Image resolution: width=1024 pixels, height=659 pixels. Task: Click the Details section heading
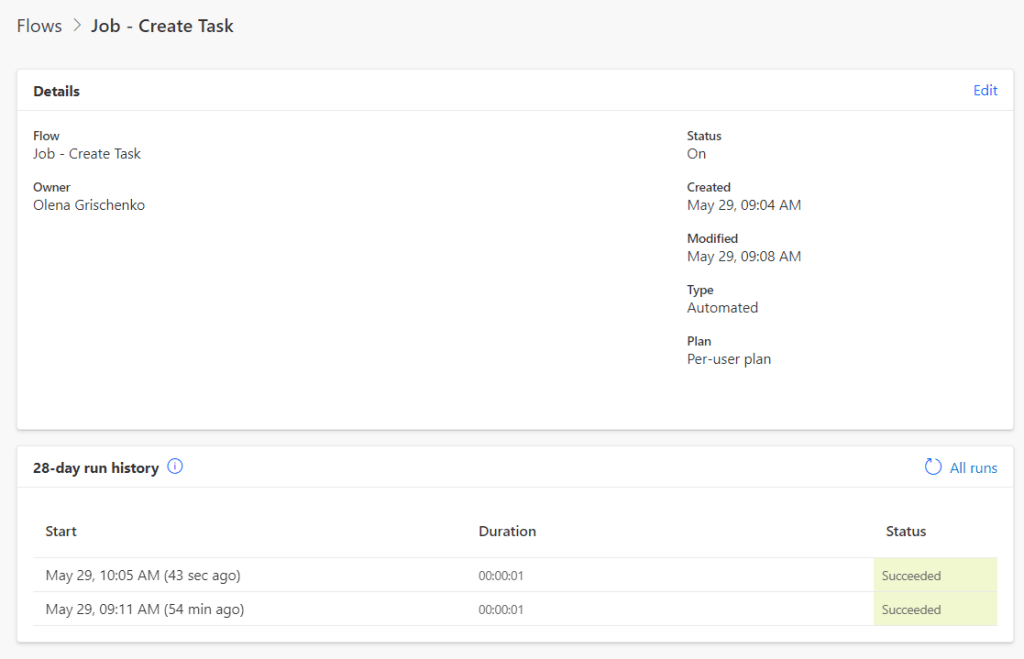[57, 91]
